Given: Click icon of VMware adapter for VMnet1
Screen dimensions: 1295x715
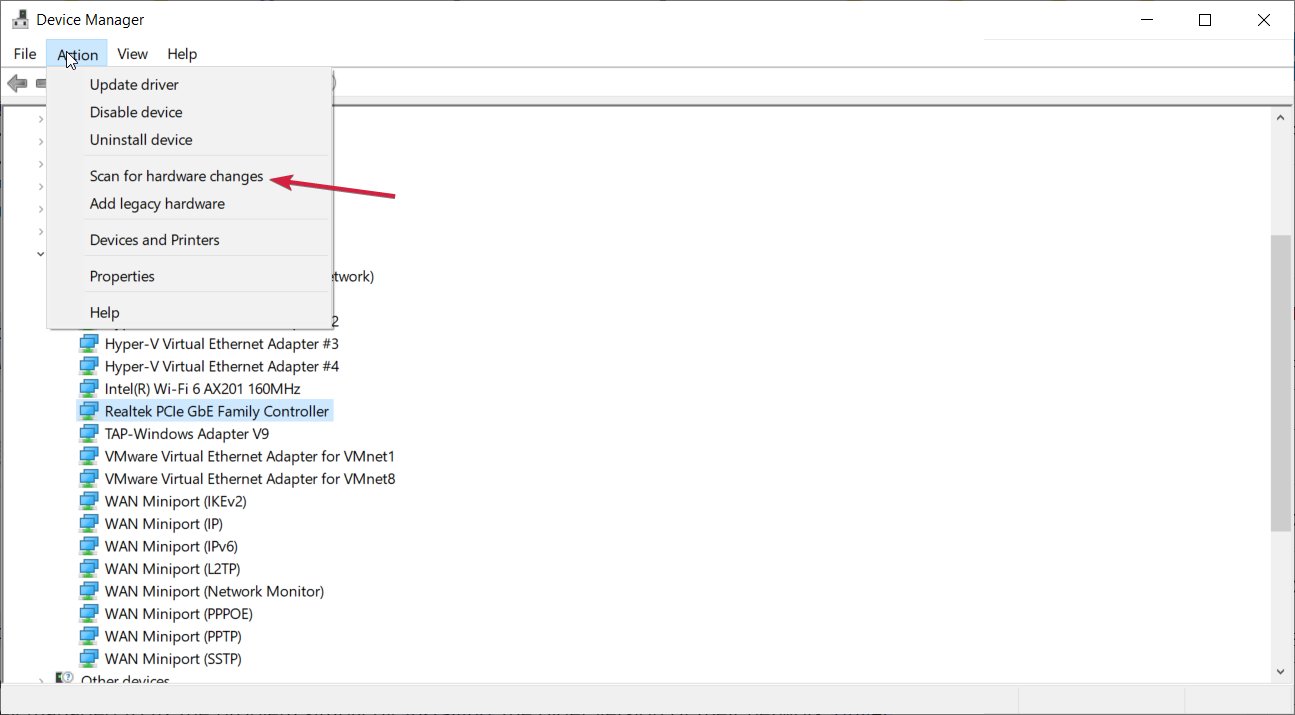Looking at the screenshot, I should pos(89,456).
